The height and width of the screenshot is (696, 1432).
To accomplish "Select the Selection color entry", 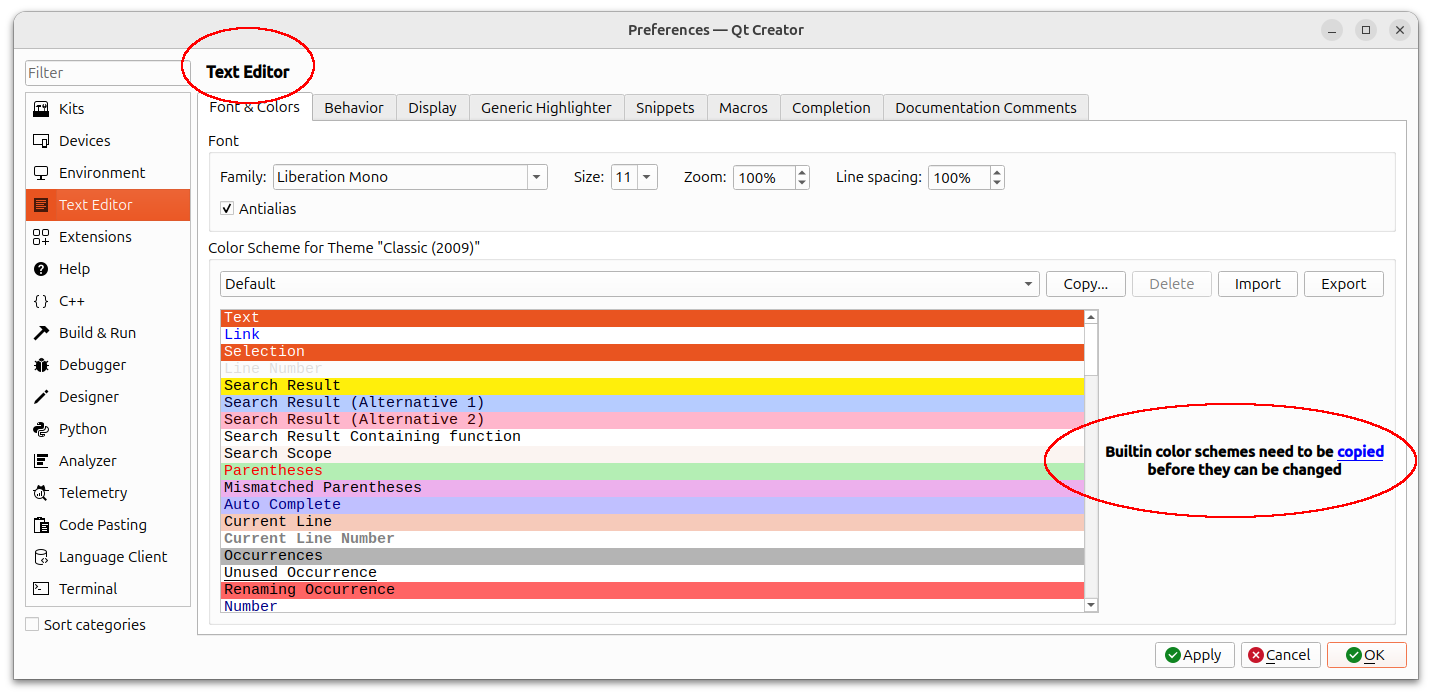I will pos(652,352).
